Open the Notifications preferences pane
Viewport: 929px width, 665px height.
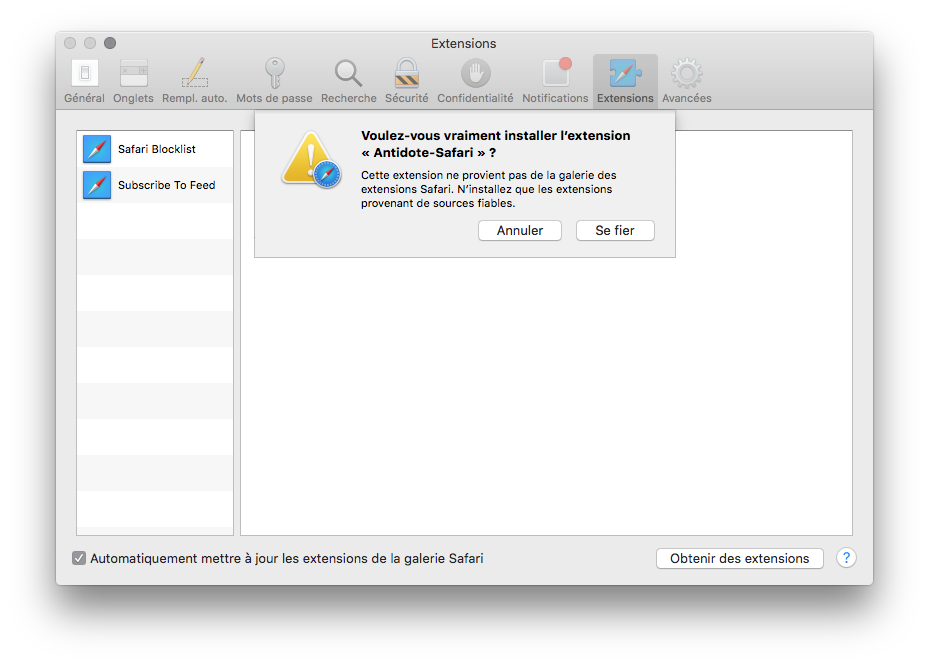[x=555, y=81]
